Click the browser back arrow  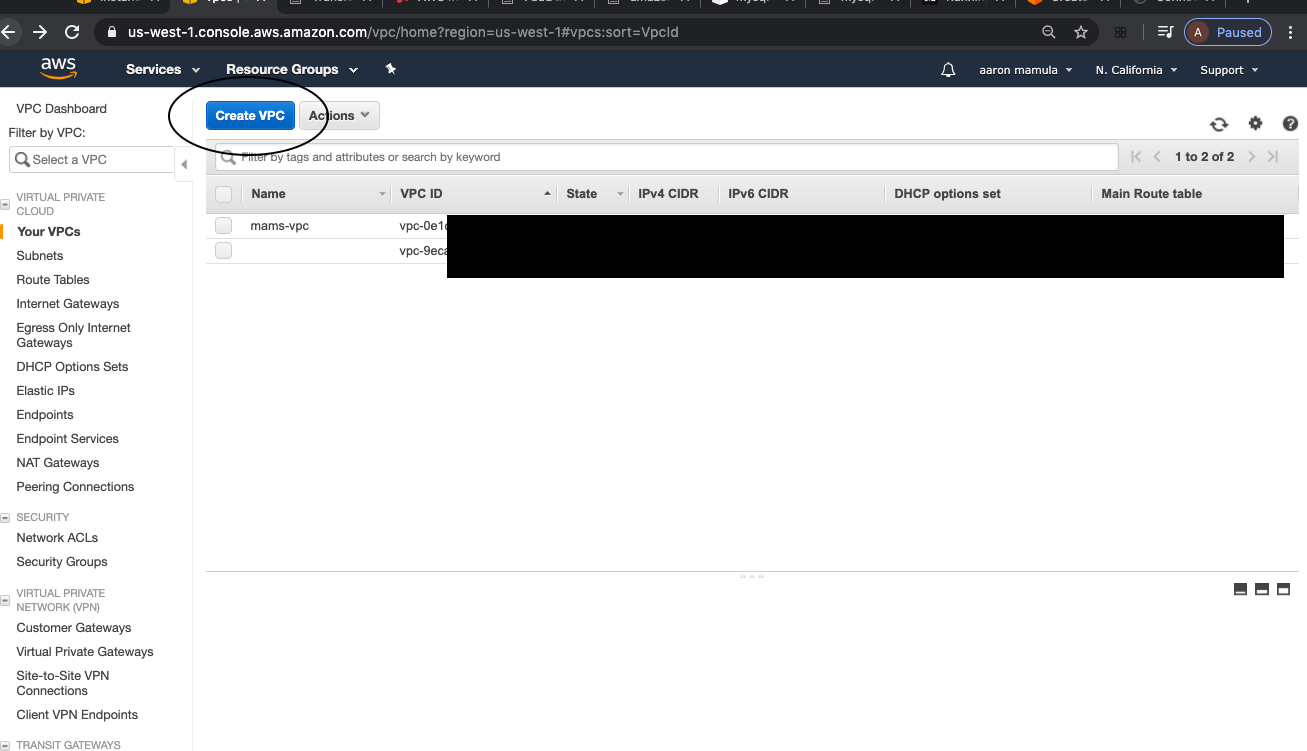point(9,32)
